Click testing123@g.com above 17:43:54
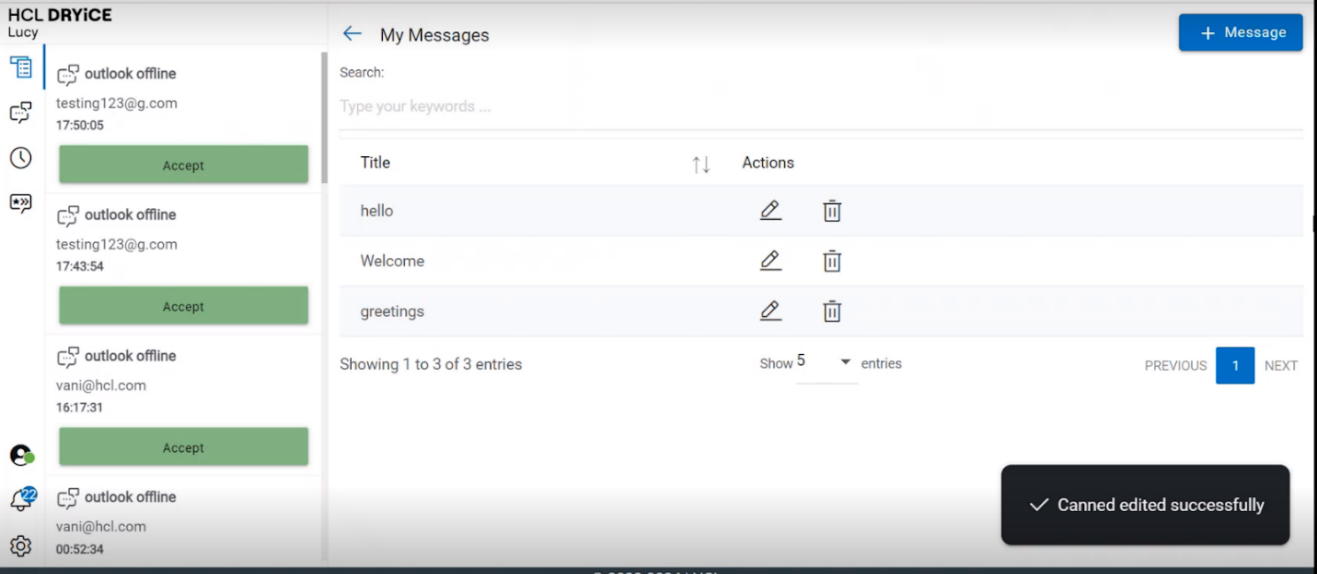This screenshot has width=1317, height=574. click(117, 244)
